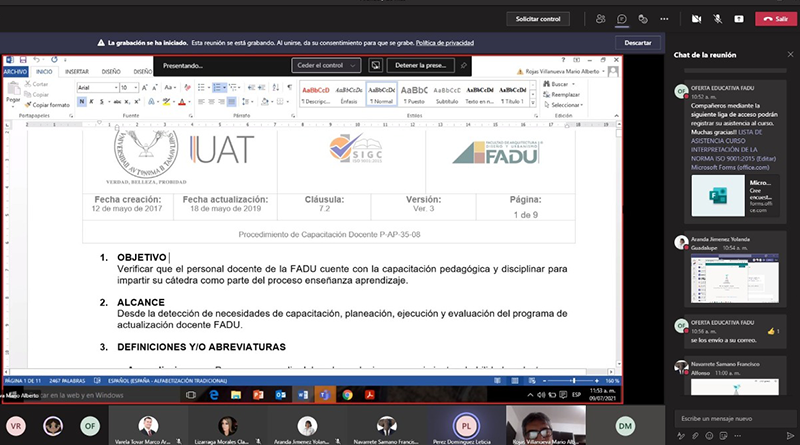Open the ARCHIVO tab in Word
The image size is (800, 445).
coord(15,72)
